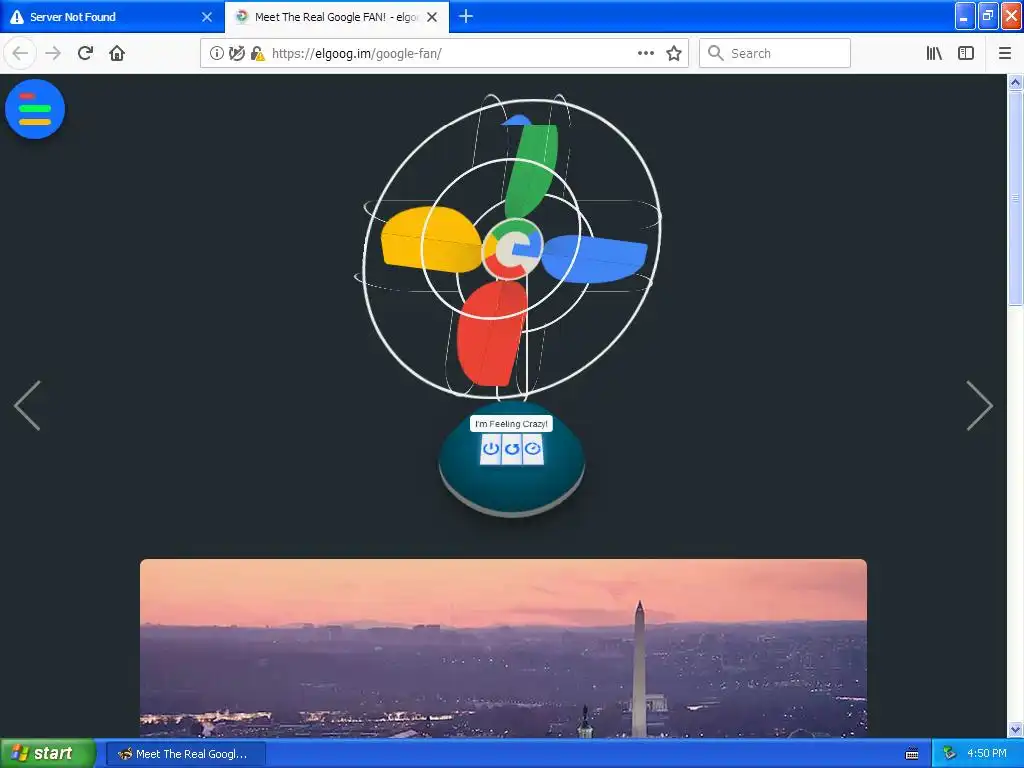This screenshot has width=1024, height=768.
Task: Focus the Search box
Action: [x=775, y=54]
